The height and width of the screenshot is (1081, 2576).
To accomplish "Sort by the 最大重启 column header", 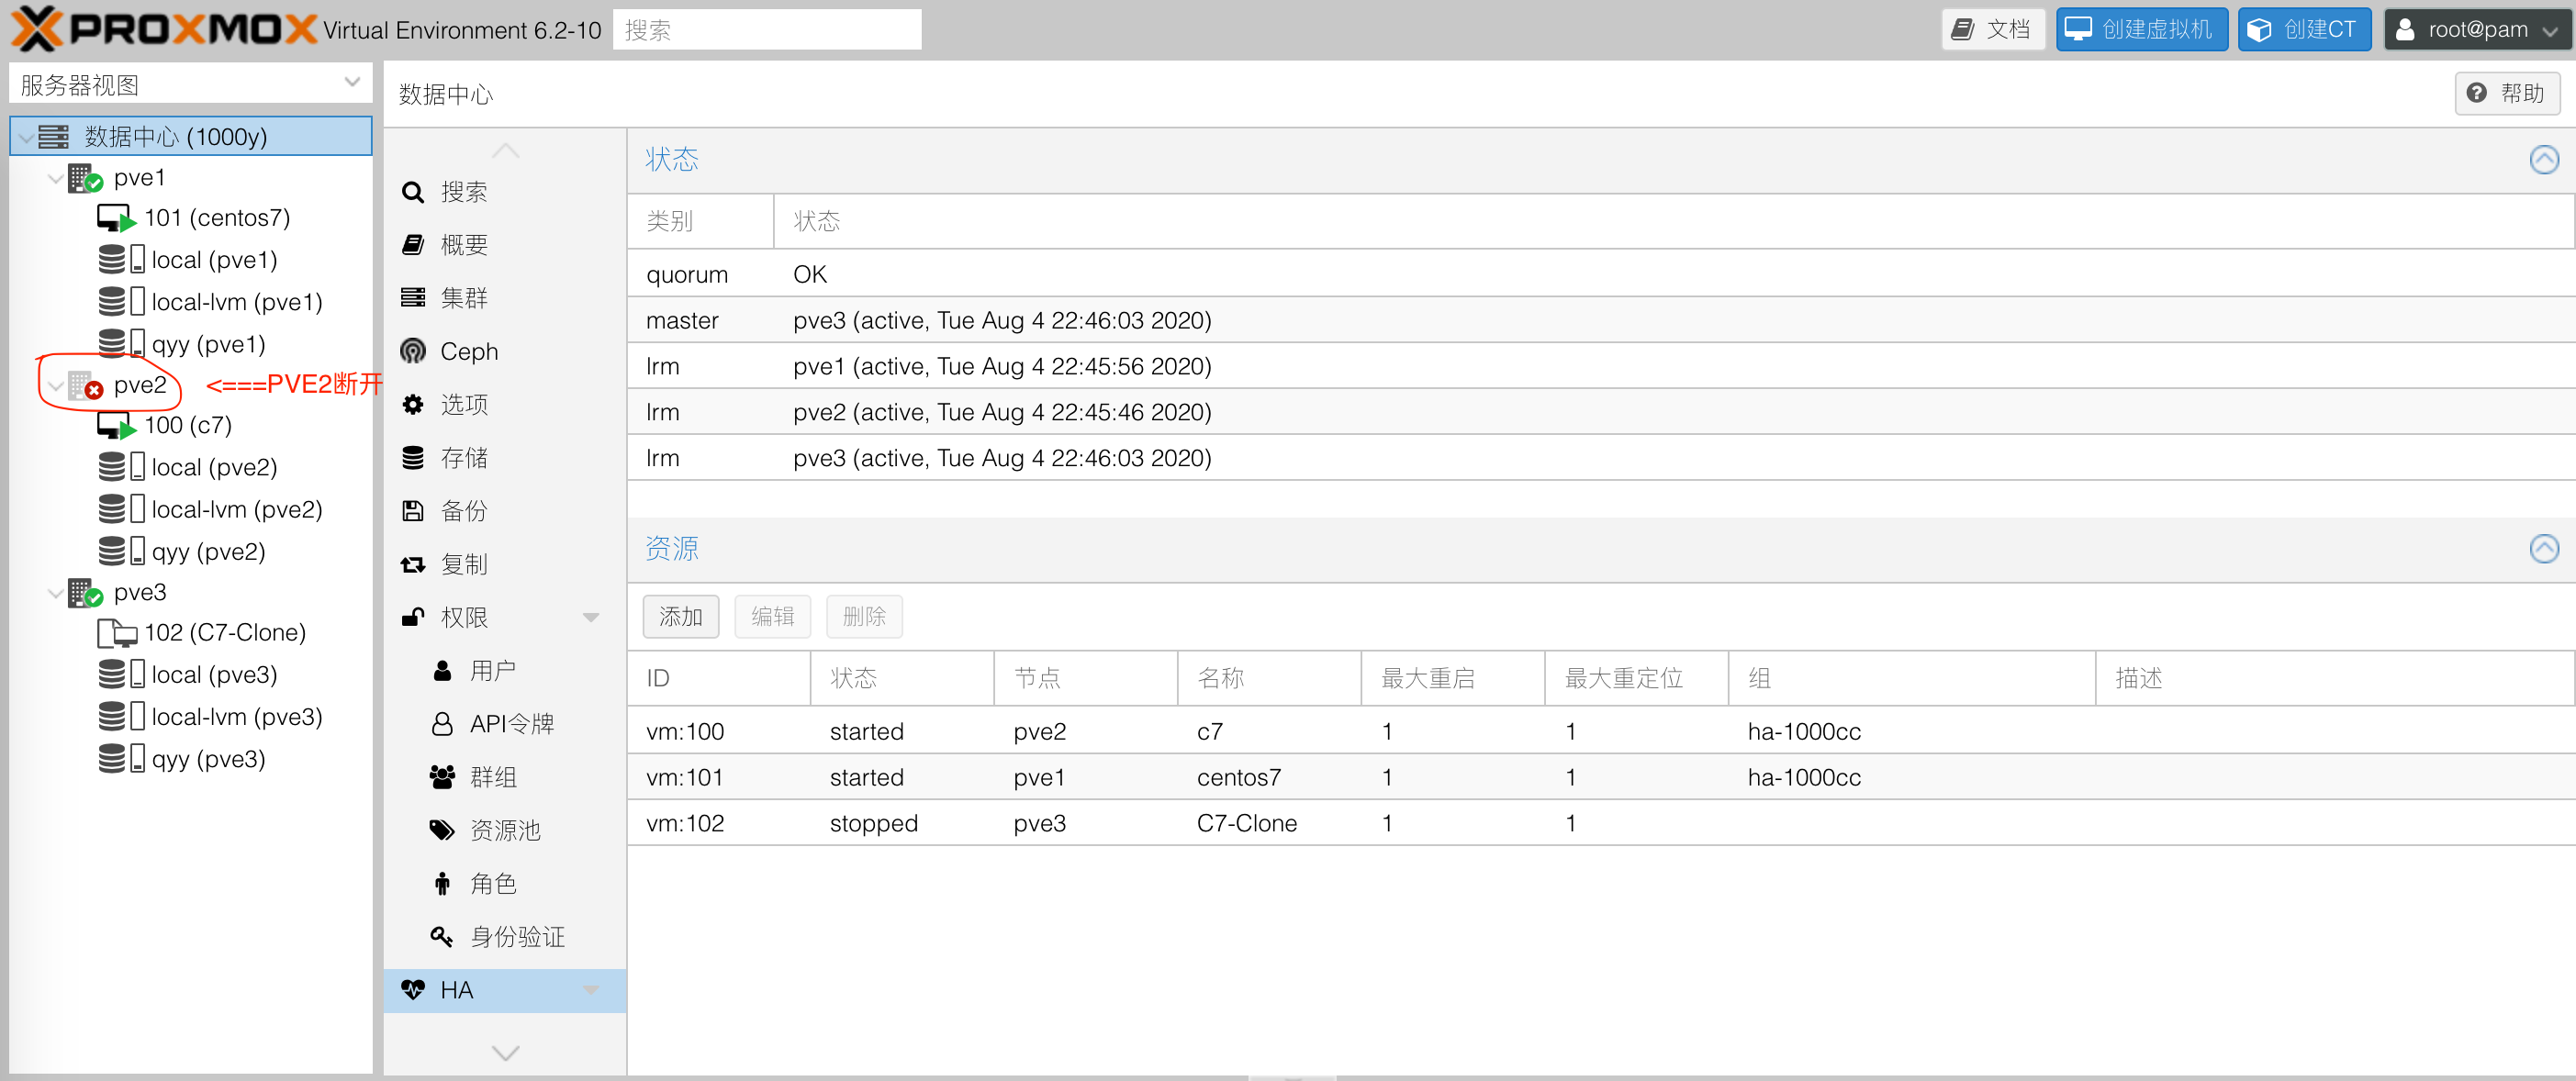I will 1453,678.
